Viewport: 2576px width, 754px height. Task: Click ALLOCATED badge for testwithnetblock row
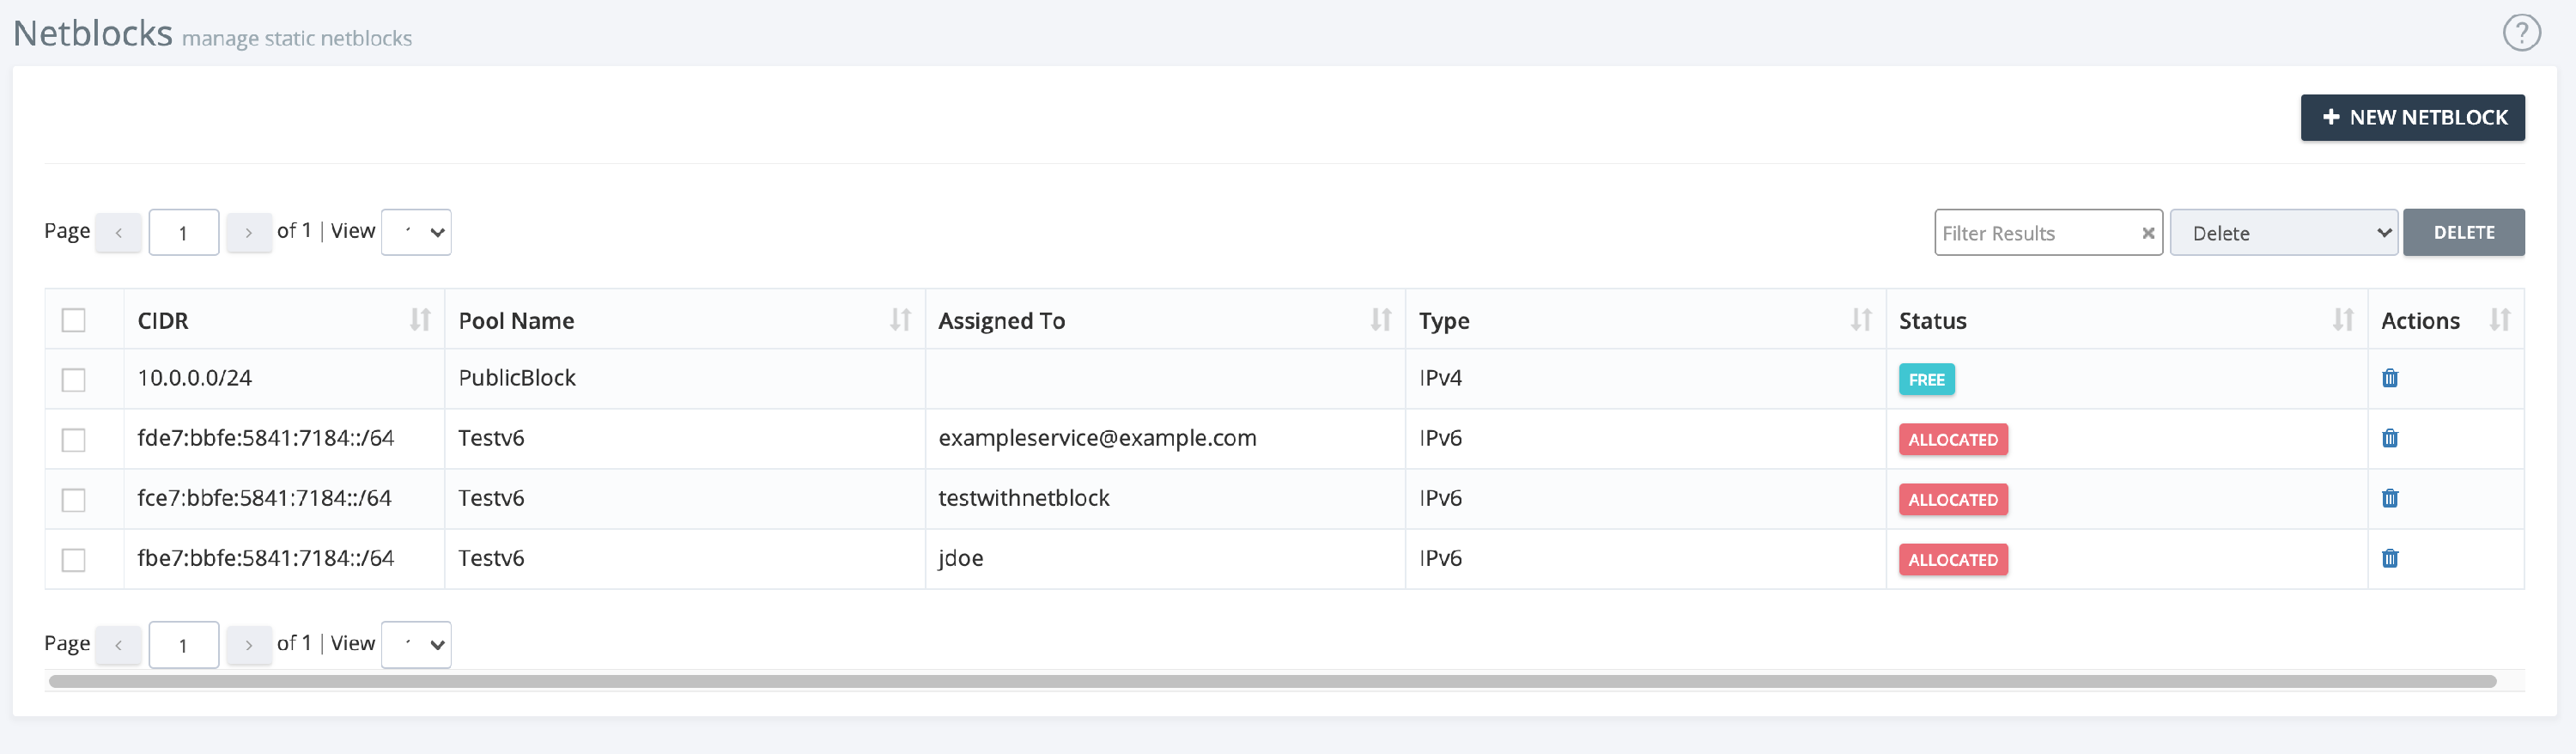pyautogui.click(x=1953, y=499)
